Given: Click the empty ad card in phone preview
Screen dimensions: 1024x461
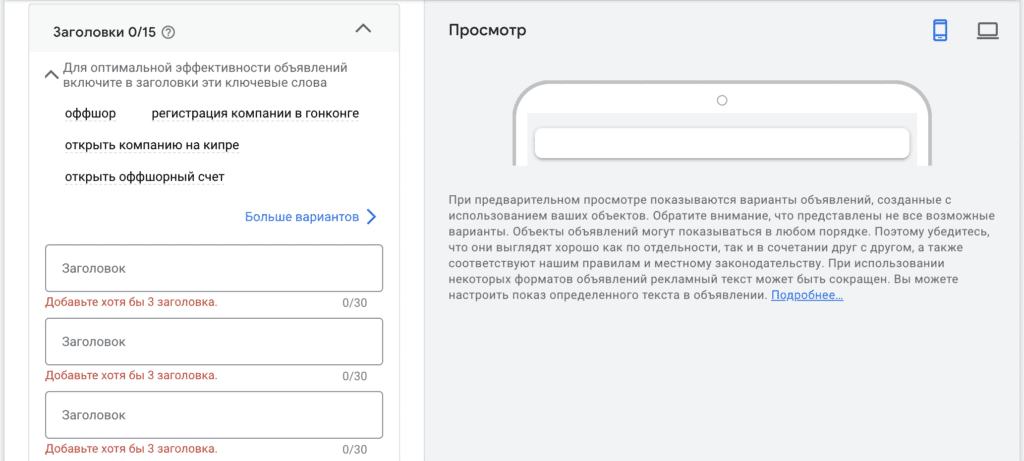Looking at the screenshot, I should pyautogui.click(x=722, y=143).
